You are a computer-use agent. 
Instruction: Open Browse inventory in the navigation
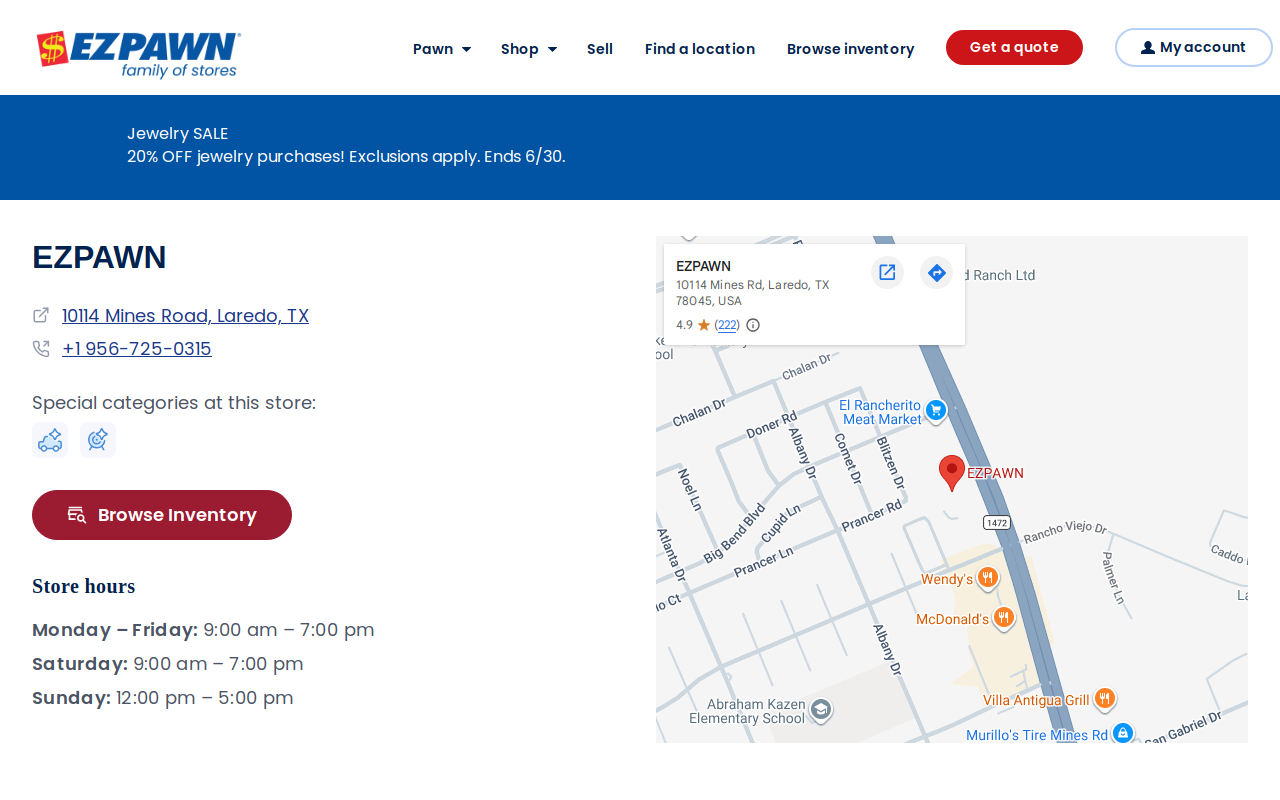click(x=851, y=49)
